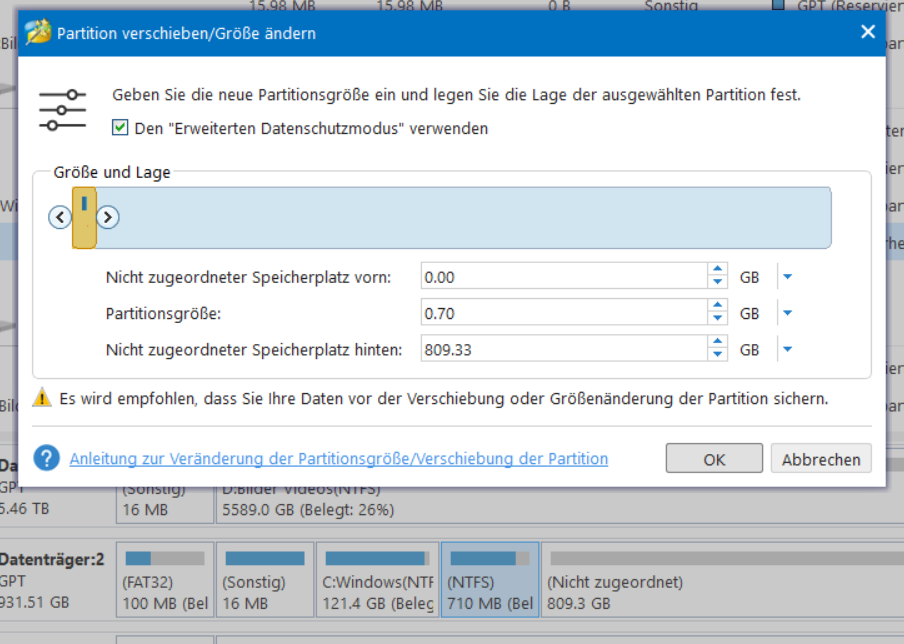Screen dimensions: 904x644
Task: Toggle the "Erweiterten Datenschutzmodus" checkbox
Action: [x=120, y=127]
